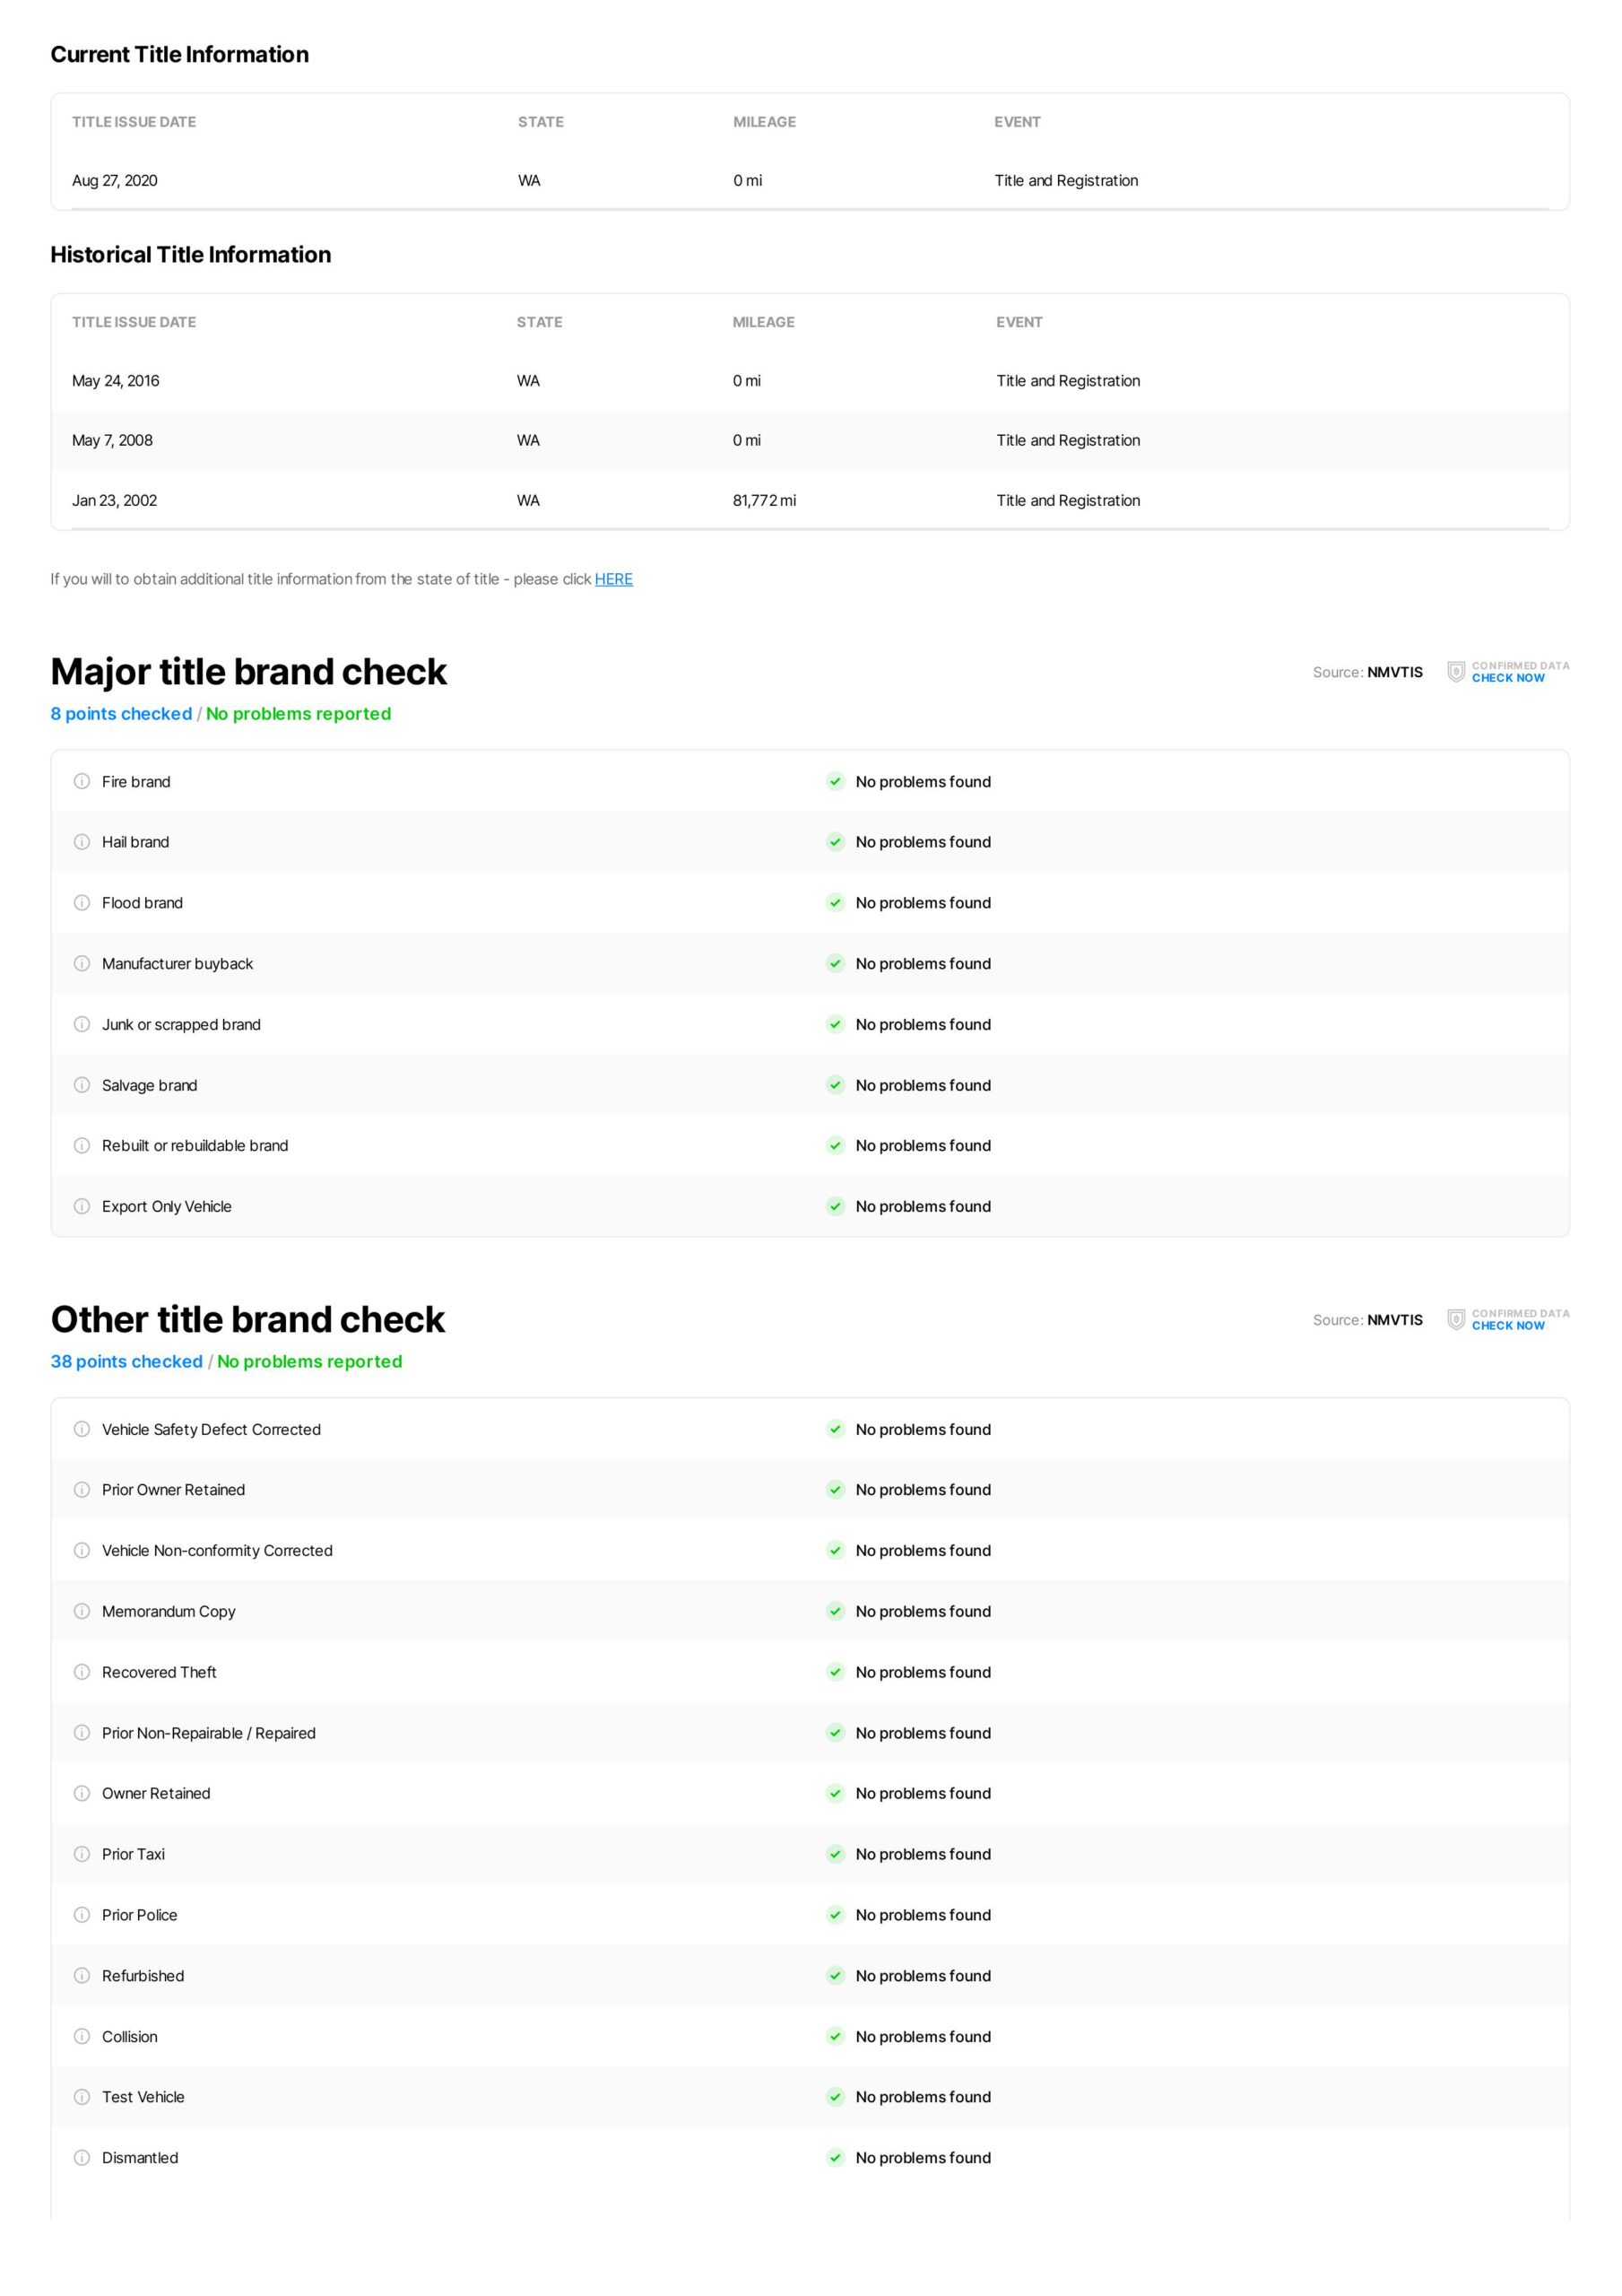Click the HERE link for additional title information
The width and height of the screenshot is (1622, 2296).
click(x=613, y=579)
